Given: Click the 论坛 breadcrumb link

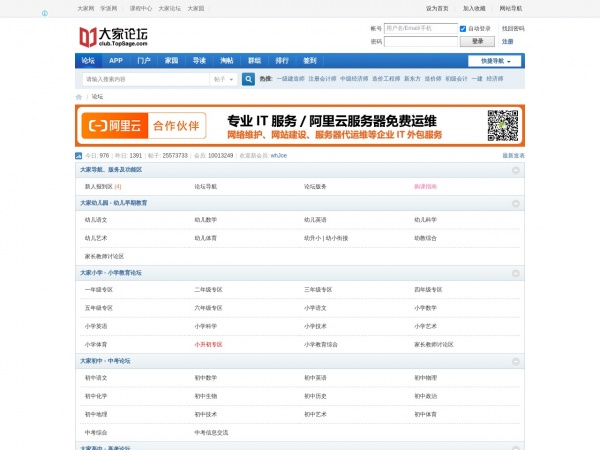Looking at the screenshot, I should (97, 97).
